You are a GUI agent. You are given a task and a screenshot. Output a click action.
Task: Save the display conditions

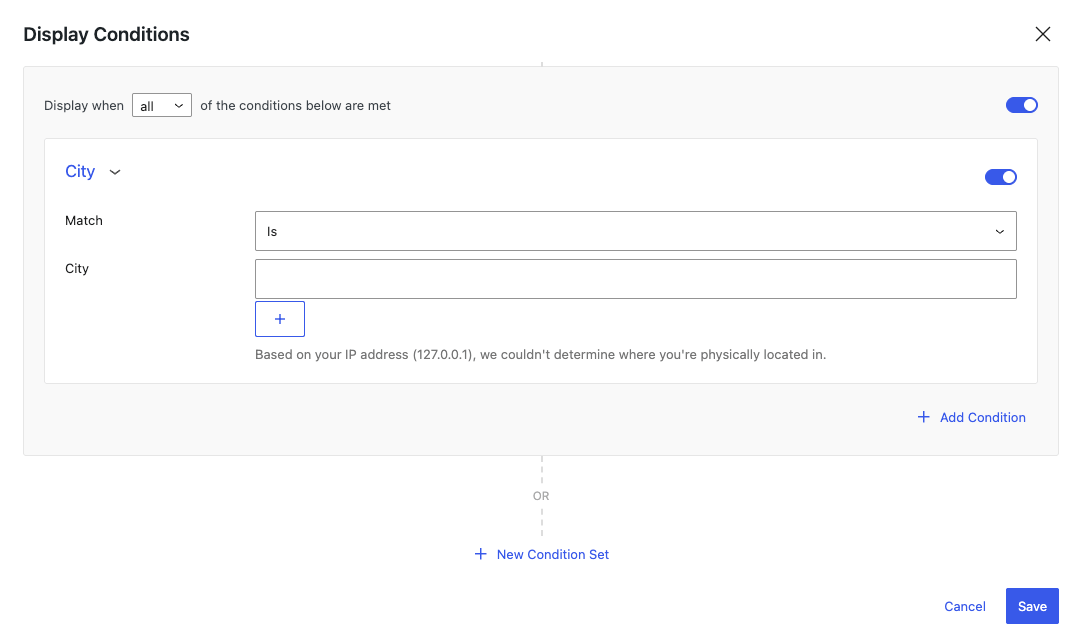(1032, 607)
